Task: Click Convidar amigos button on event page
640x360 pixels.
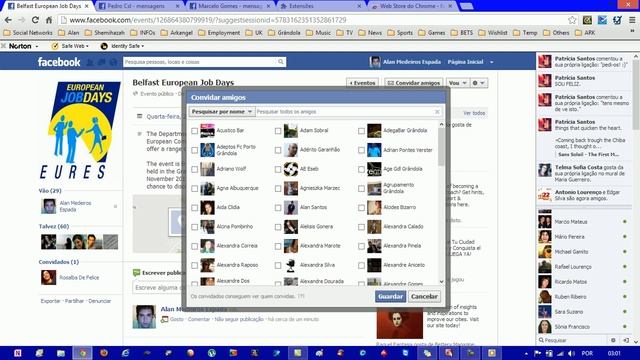Action: (413, 83)
